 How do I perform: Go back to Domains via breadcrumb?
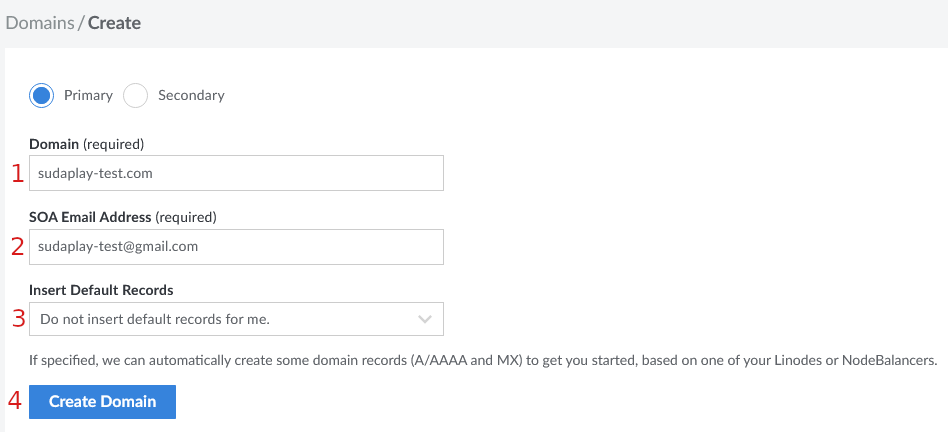click(x=39, y=23)
